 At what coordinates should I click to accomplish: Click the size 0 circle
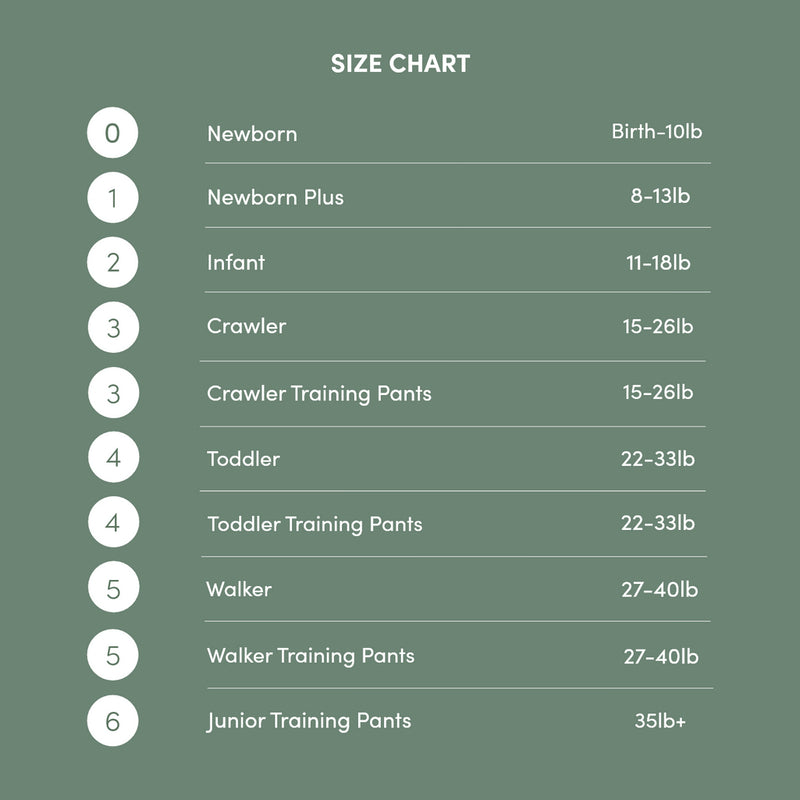pyautogui.click(x=112, y=133)
